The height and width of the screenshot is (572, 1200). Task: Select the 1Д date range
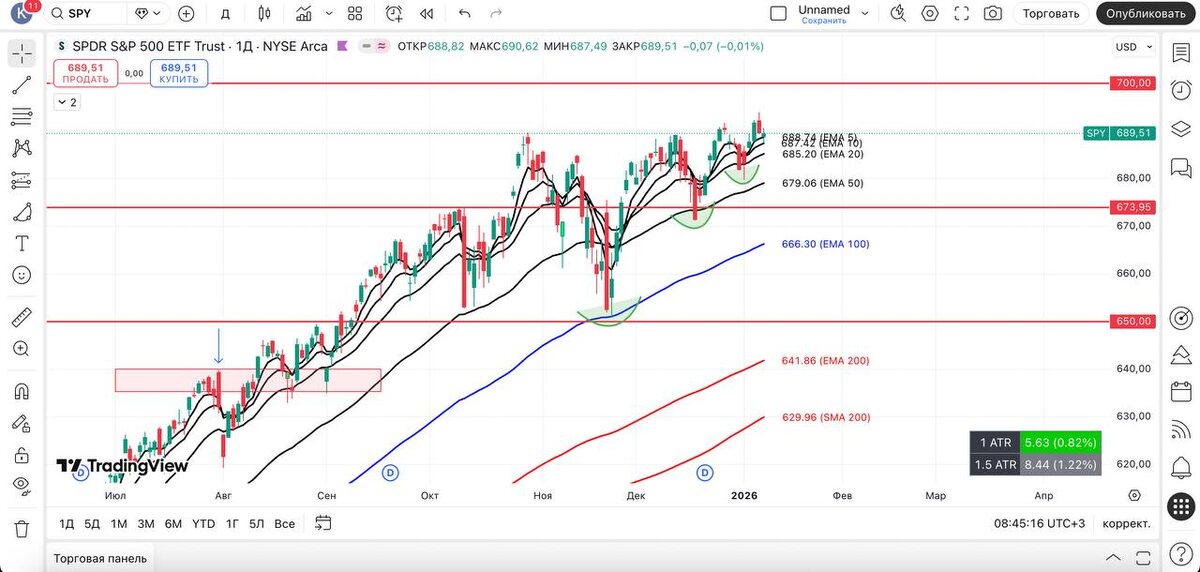pos(66,523)
